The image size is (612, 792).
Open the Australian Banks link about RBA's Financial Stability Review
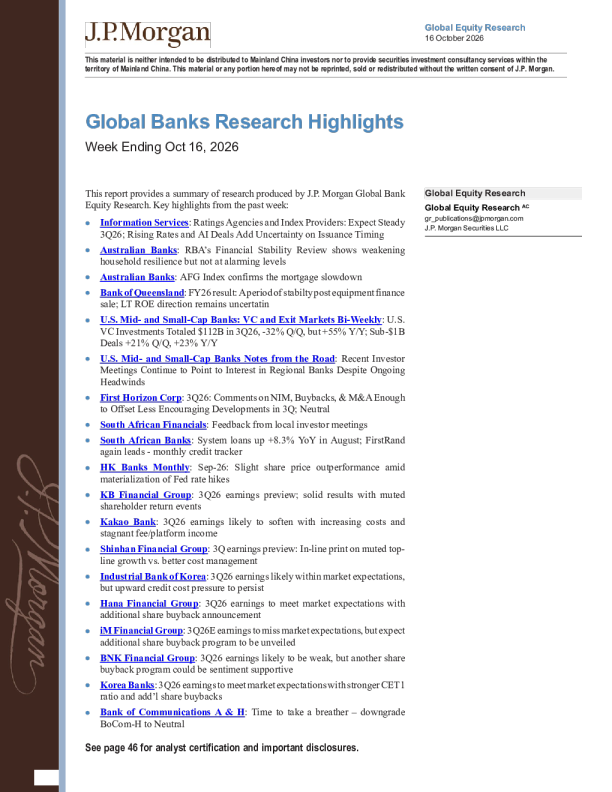tap(138, 250)
